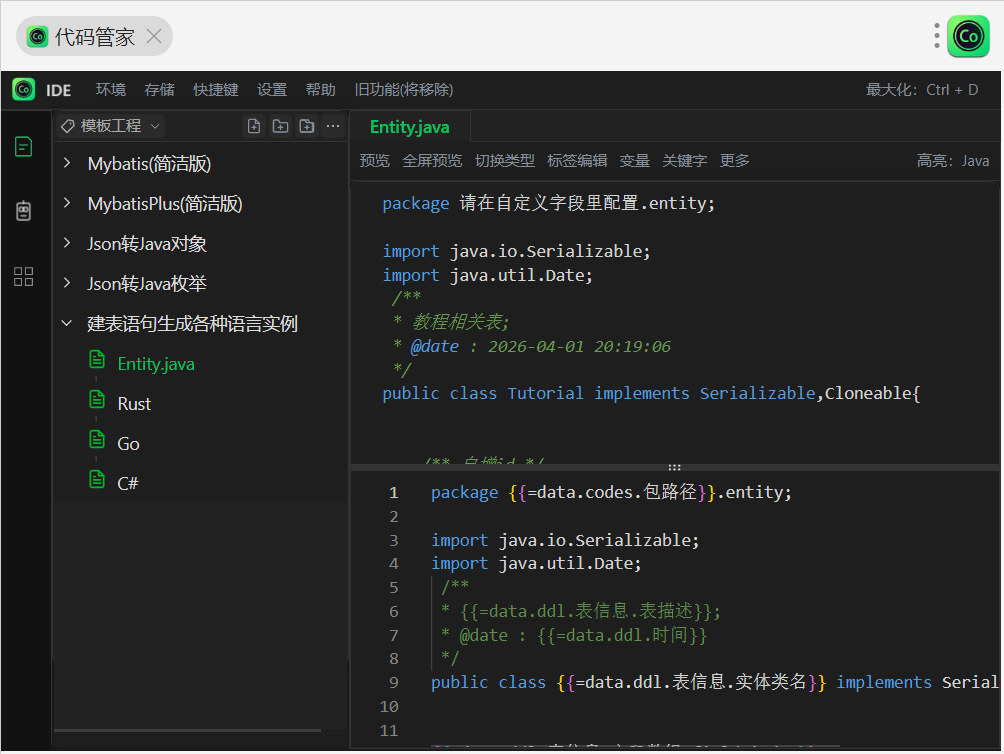Click the 切换类型 button
Image resolution: width=1004 pixels, height=754 pixels.
coord(504,161)
